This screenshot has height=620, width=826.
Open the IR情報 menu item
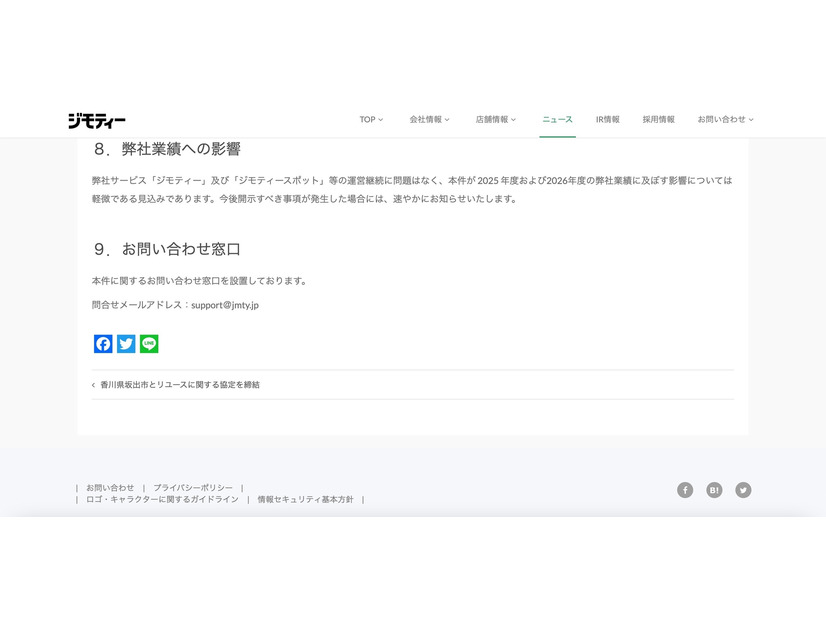point(608,119)
